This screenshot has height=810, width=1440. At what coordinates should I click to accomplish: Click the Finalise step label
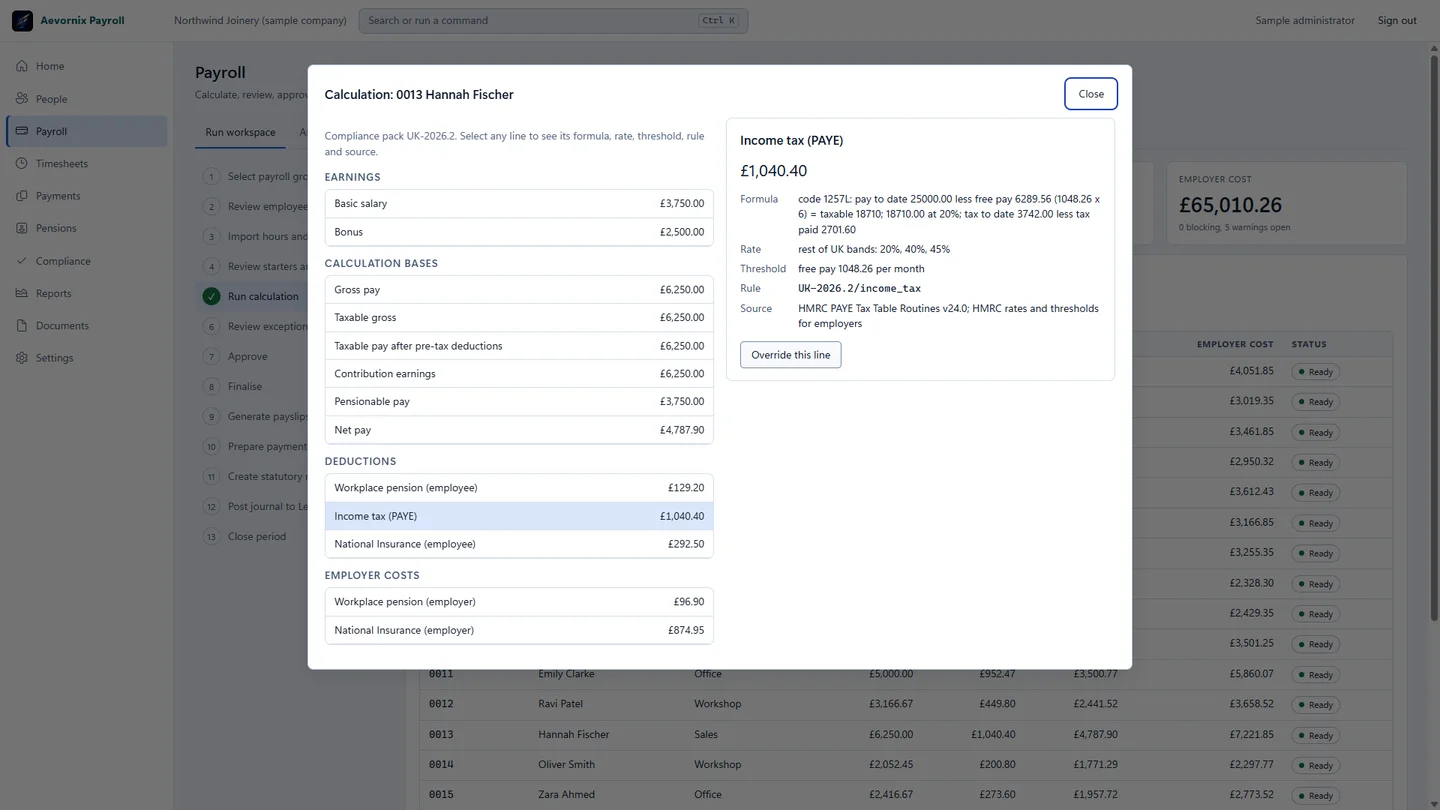(245, 386)
